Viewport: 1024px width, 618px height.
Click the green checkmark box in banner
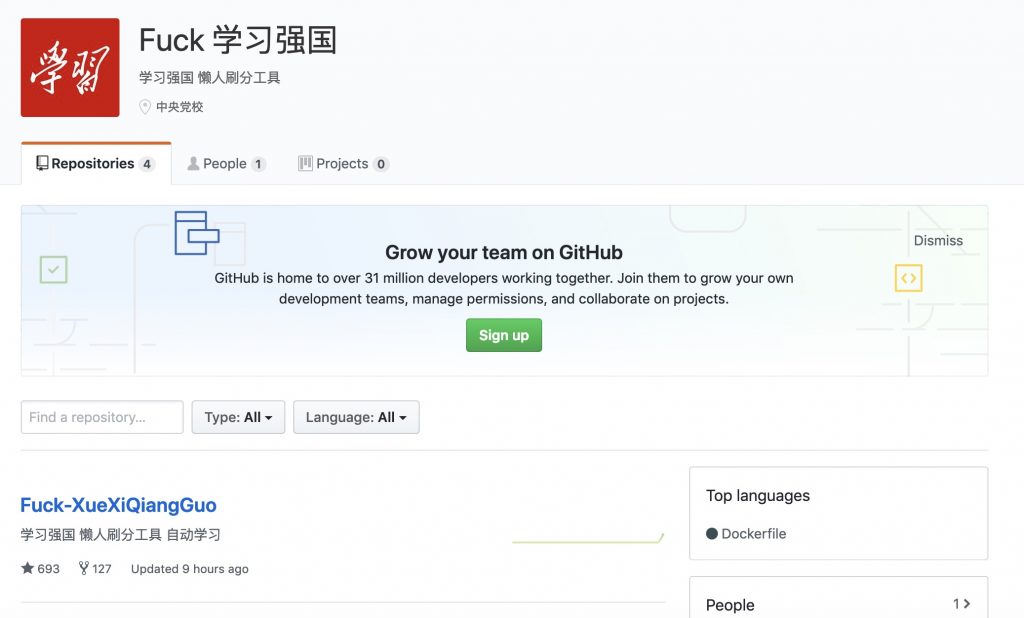(x=53, y=269)
